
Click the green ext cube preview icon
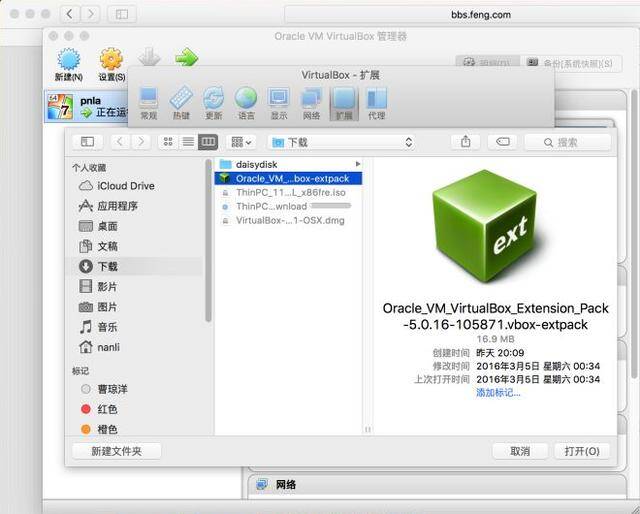point(487,226)
